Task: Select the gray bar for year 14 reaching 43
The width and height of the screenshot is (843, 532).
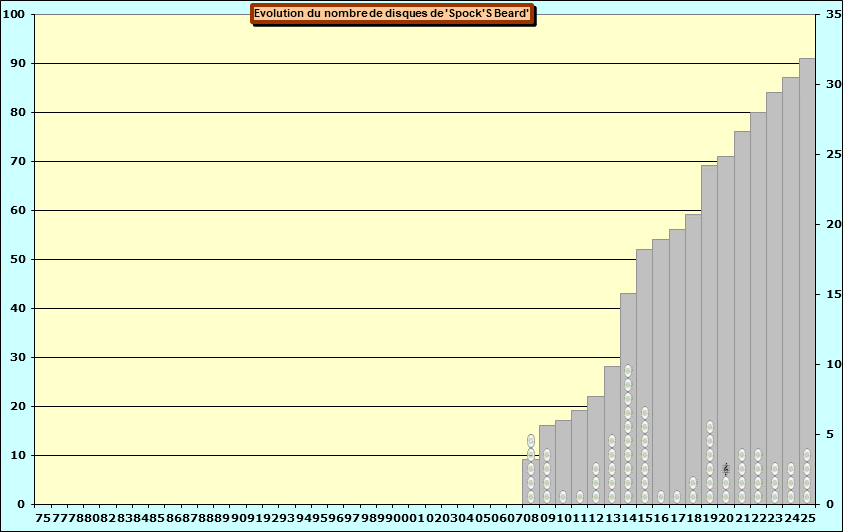Action: pos(628,399)
